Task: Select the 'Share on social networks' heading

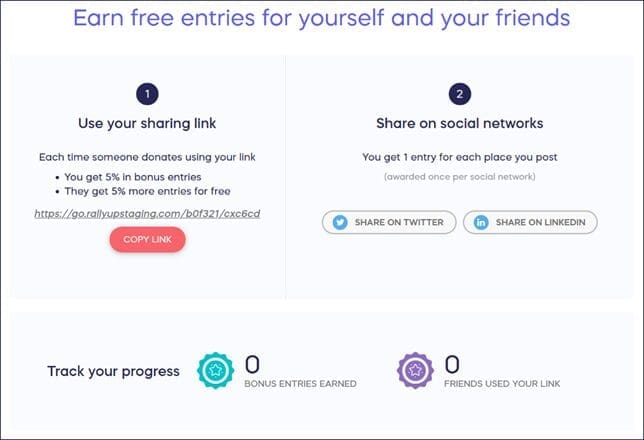Action: tap(459, 123)
